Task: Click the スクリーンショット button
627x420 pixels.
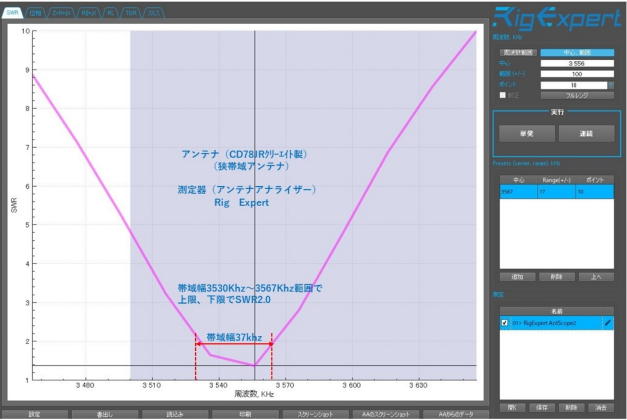Action: 316,413
